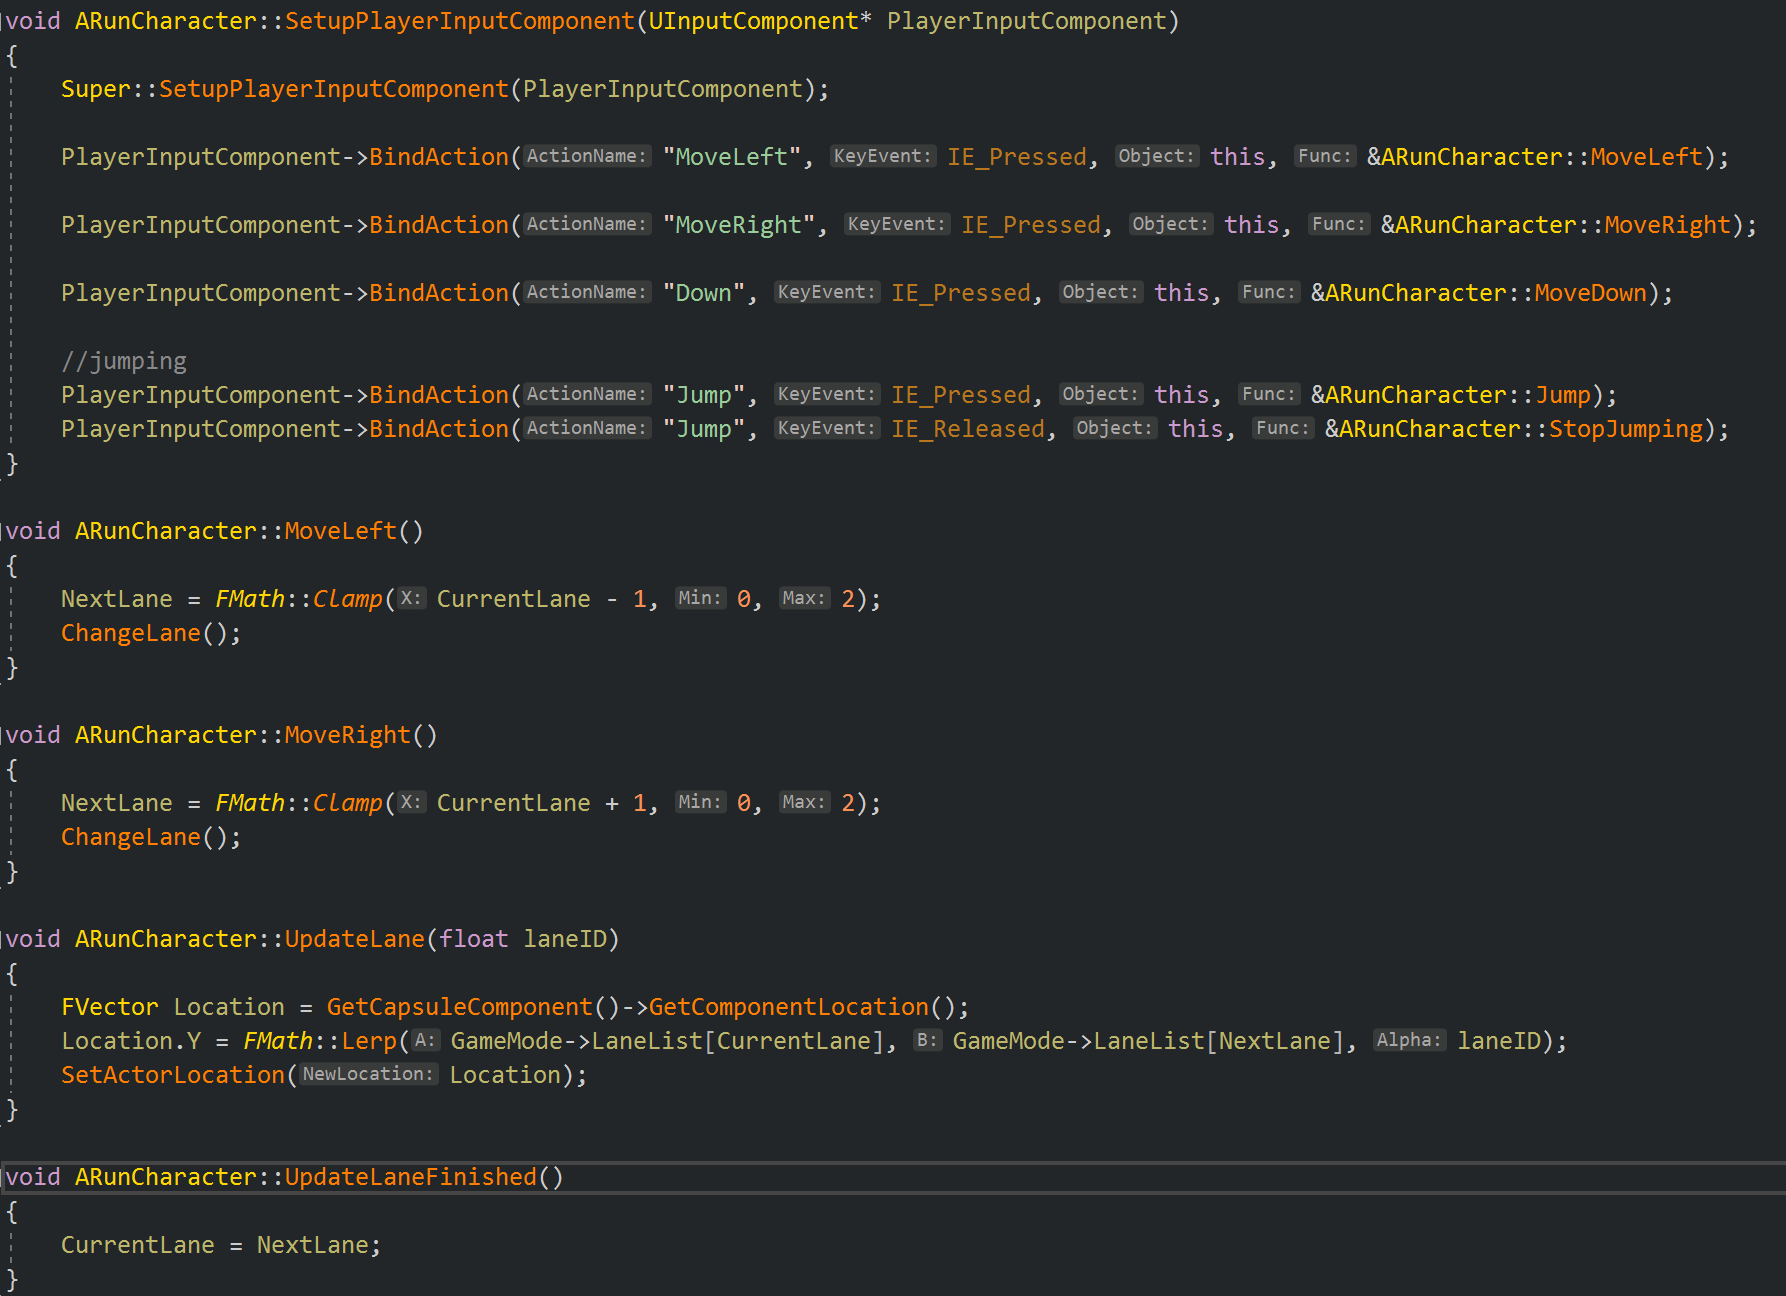Click the Lerp function call
The image size is (1786, 1296).
[x=369, y=1041]
